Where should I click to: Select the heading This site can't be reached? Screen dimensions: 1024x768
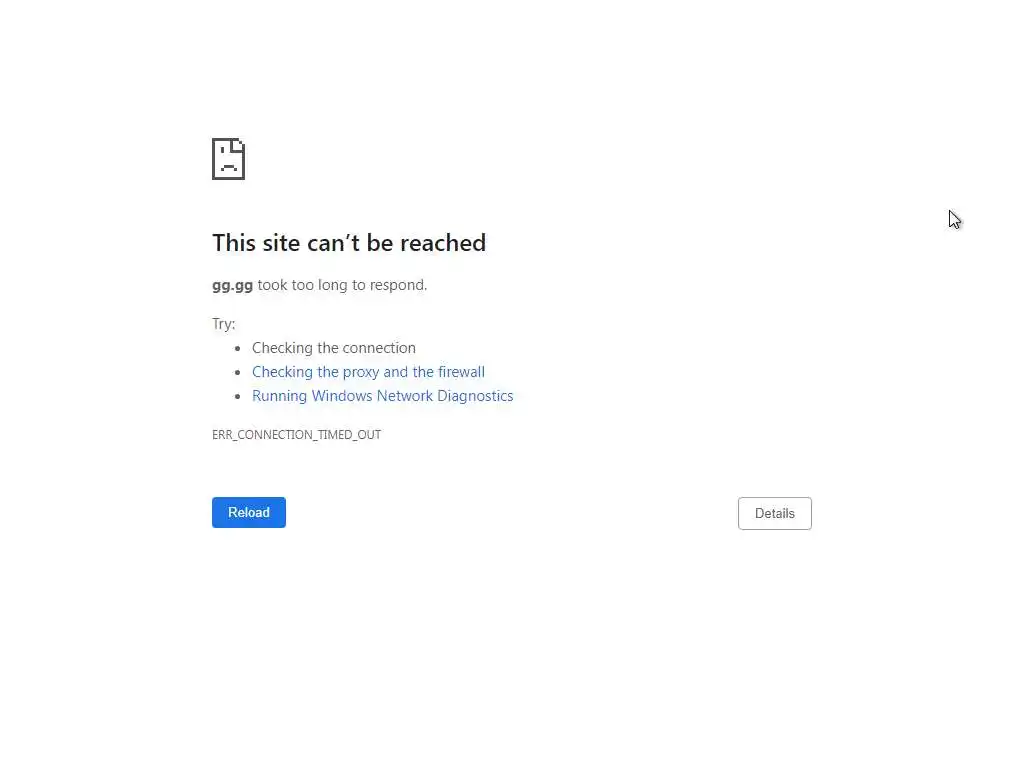[349, 243]
